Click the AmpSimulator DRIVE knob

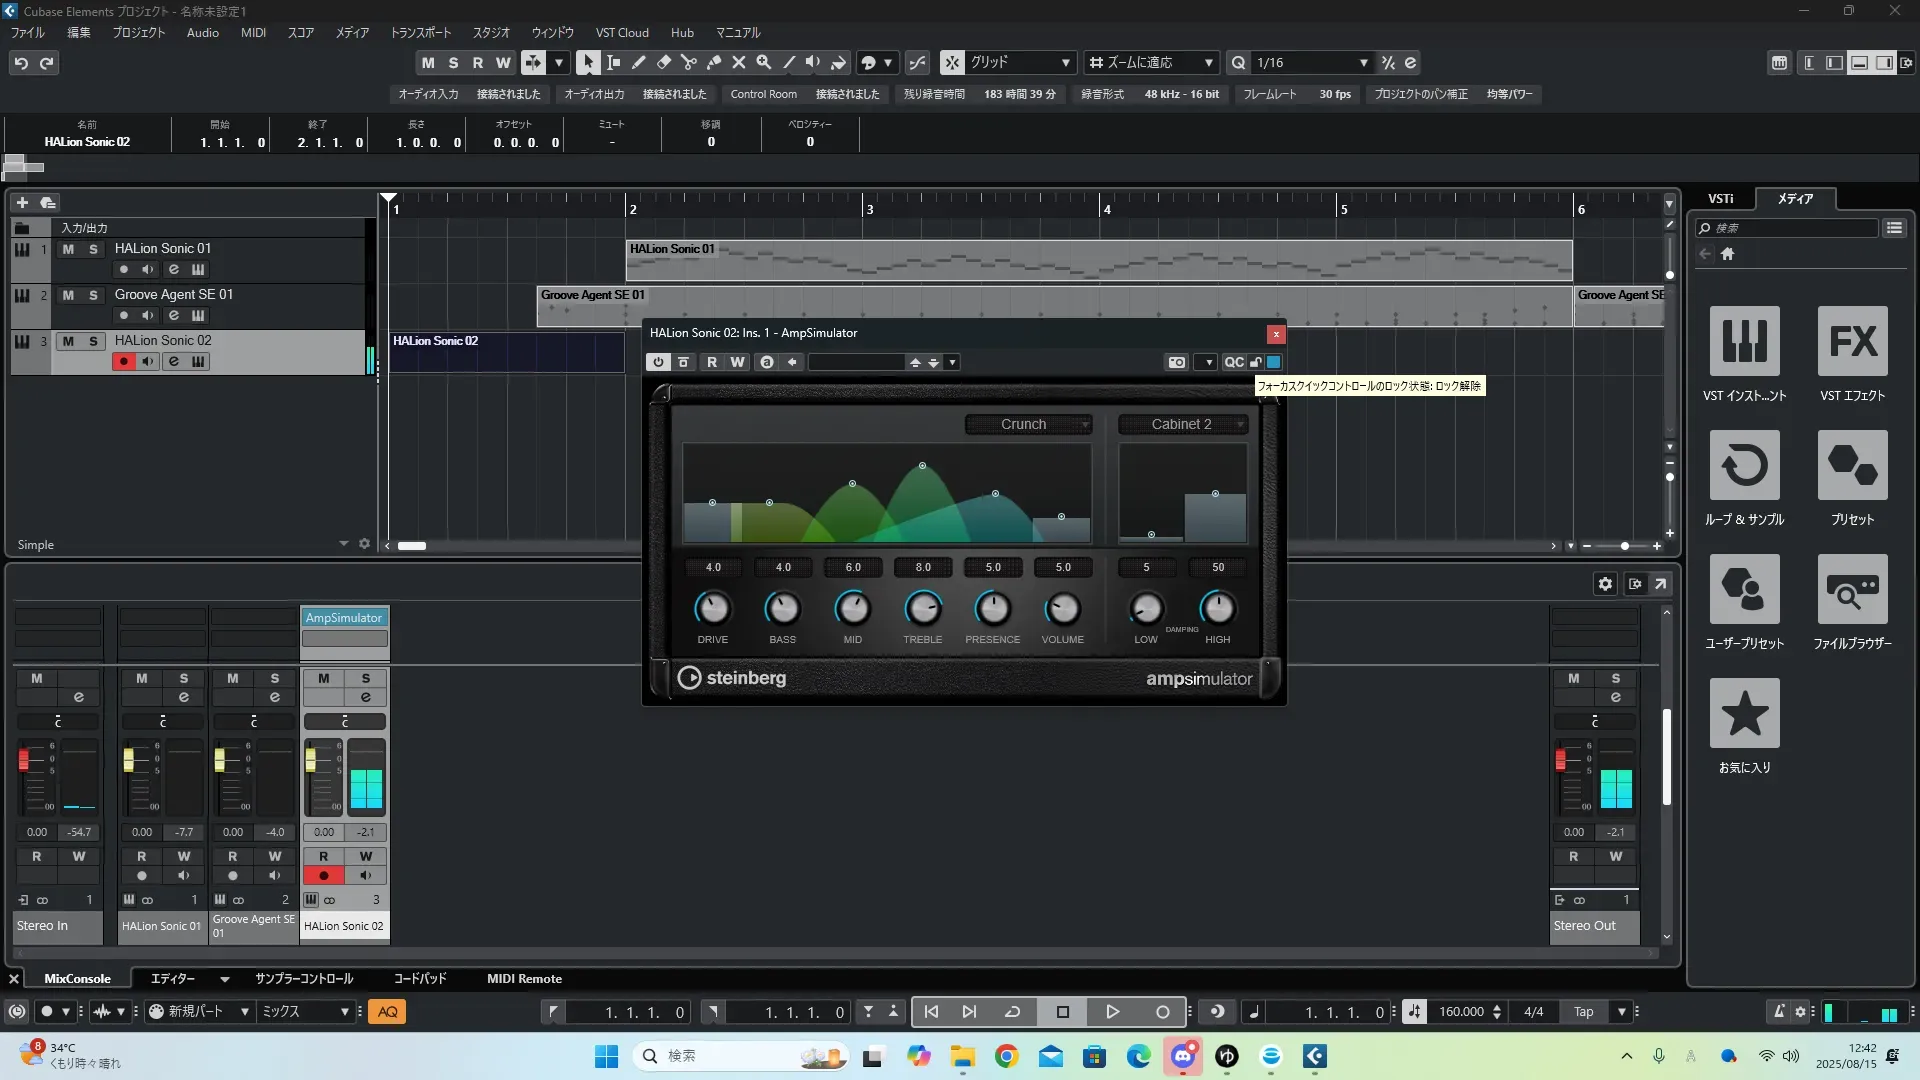point(712,608)
